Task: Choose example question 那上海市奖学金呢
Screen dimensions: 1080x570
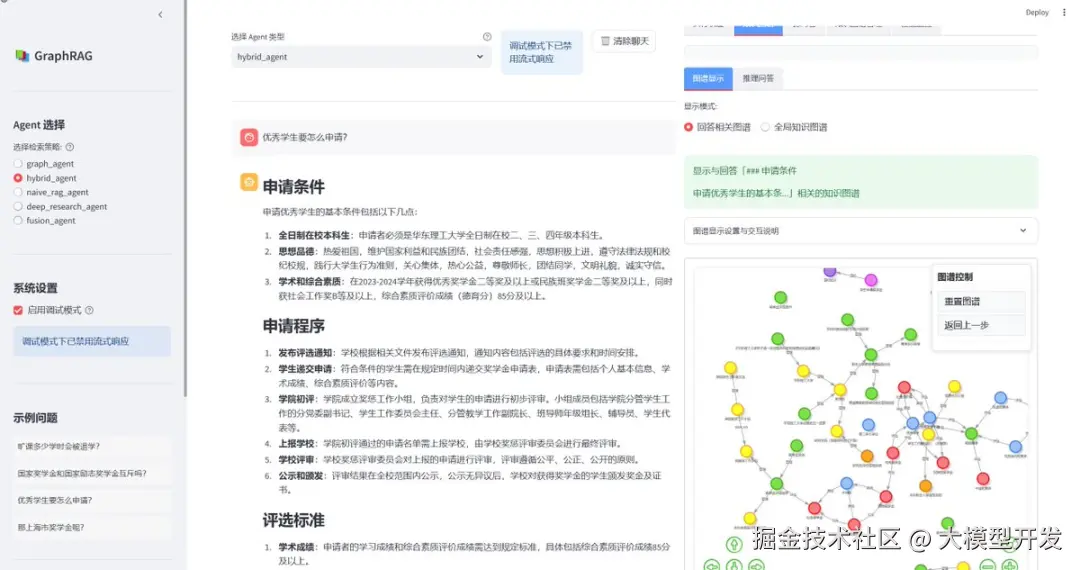Action: (92, 527)
